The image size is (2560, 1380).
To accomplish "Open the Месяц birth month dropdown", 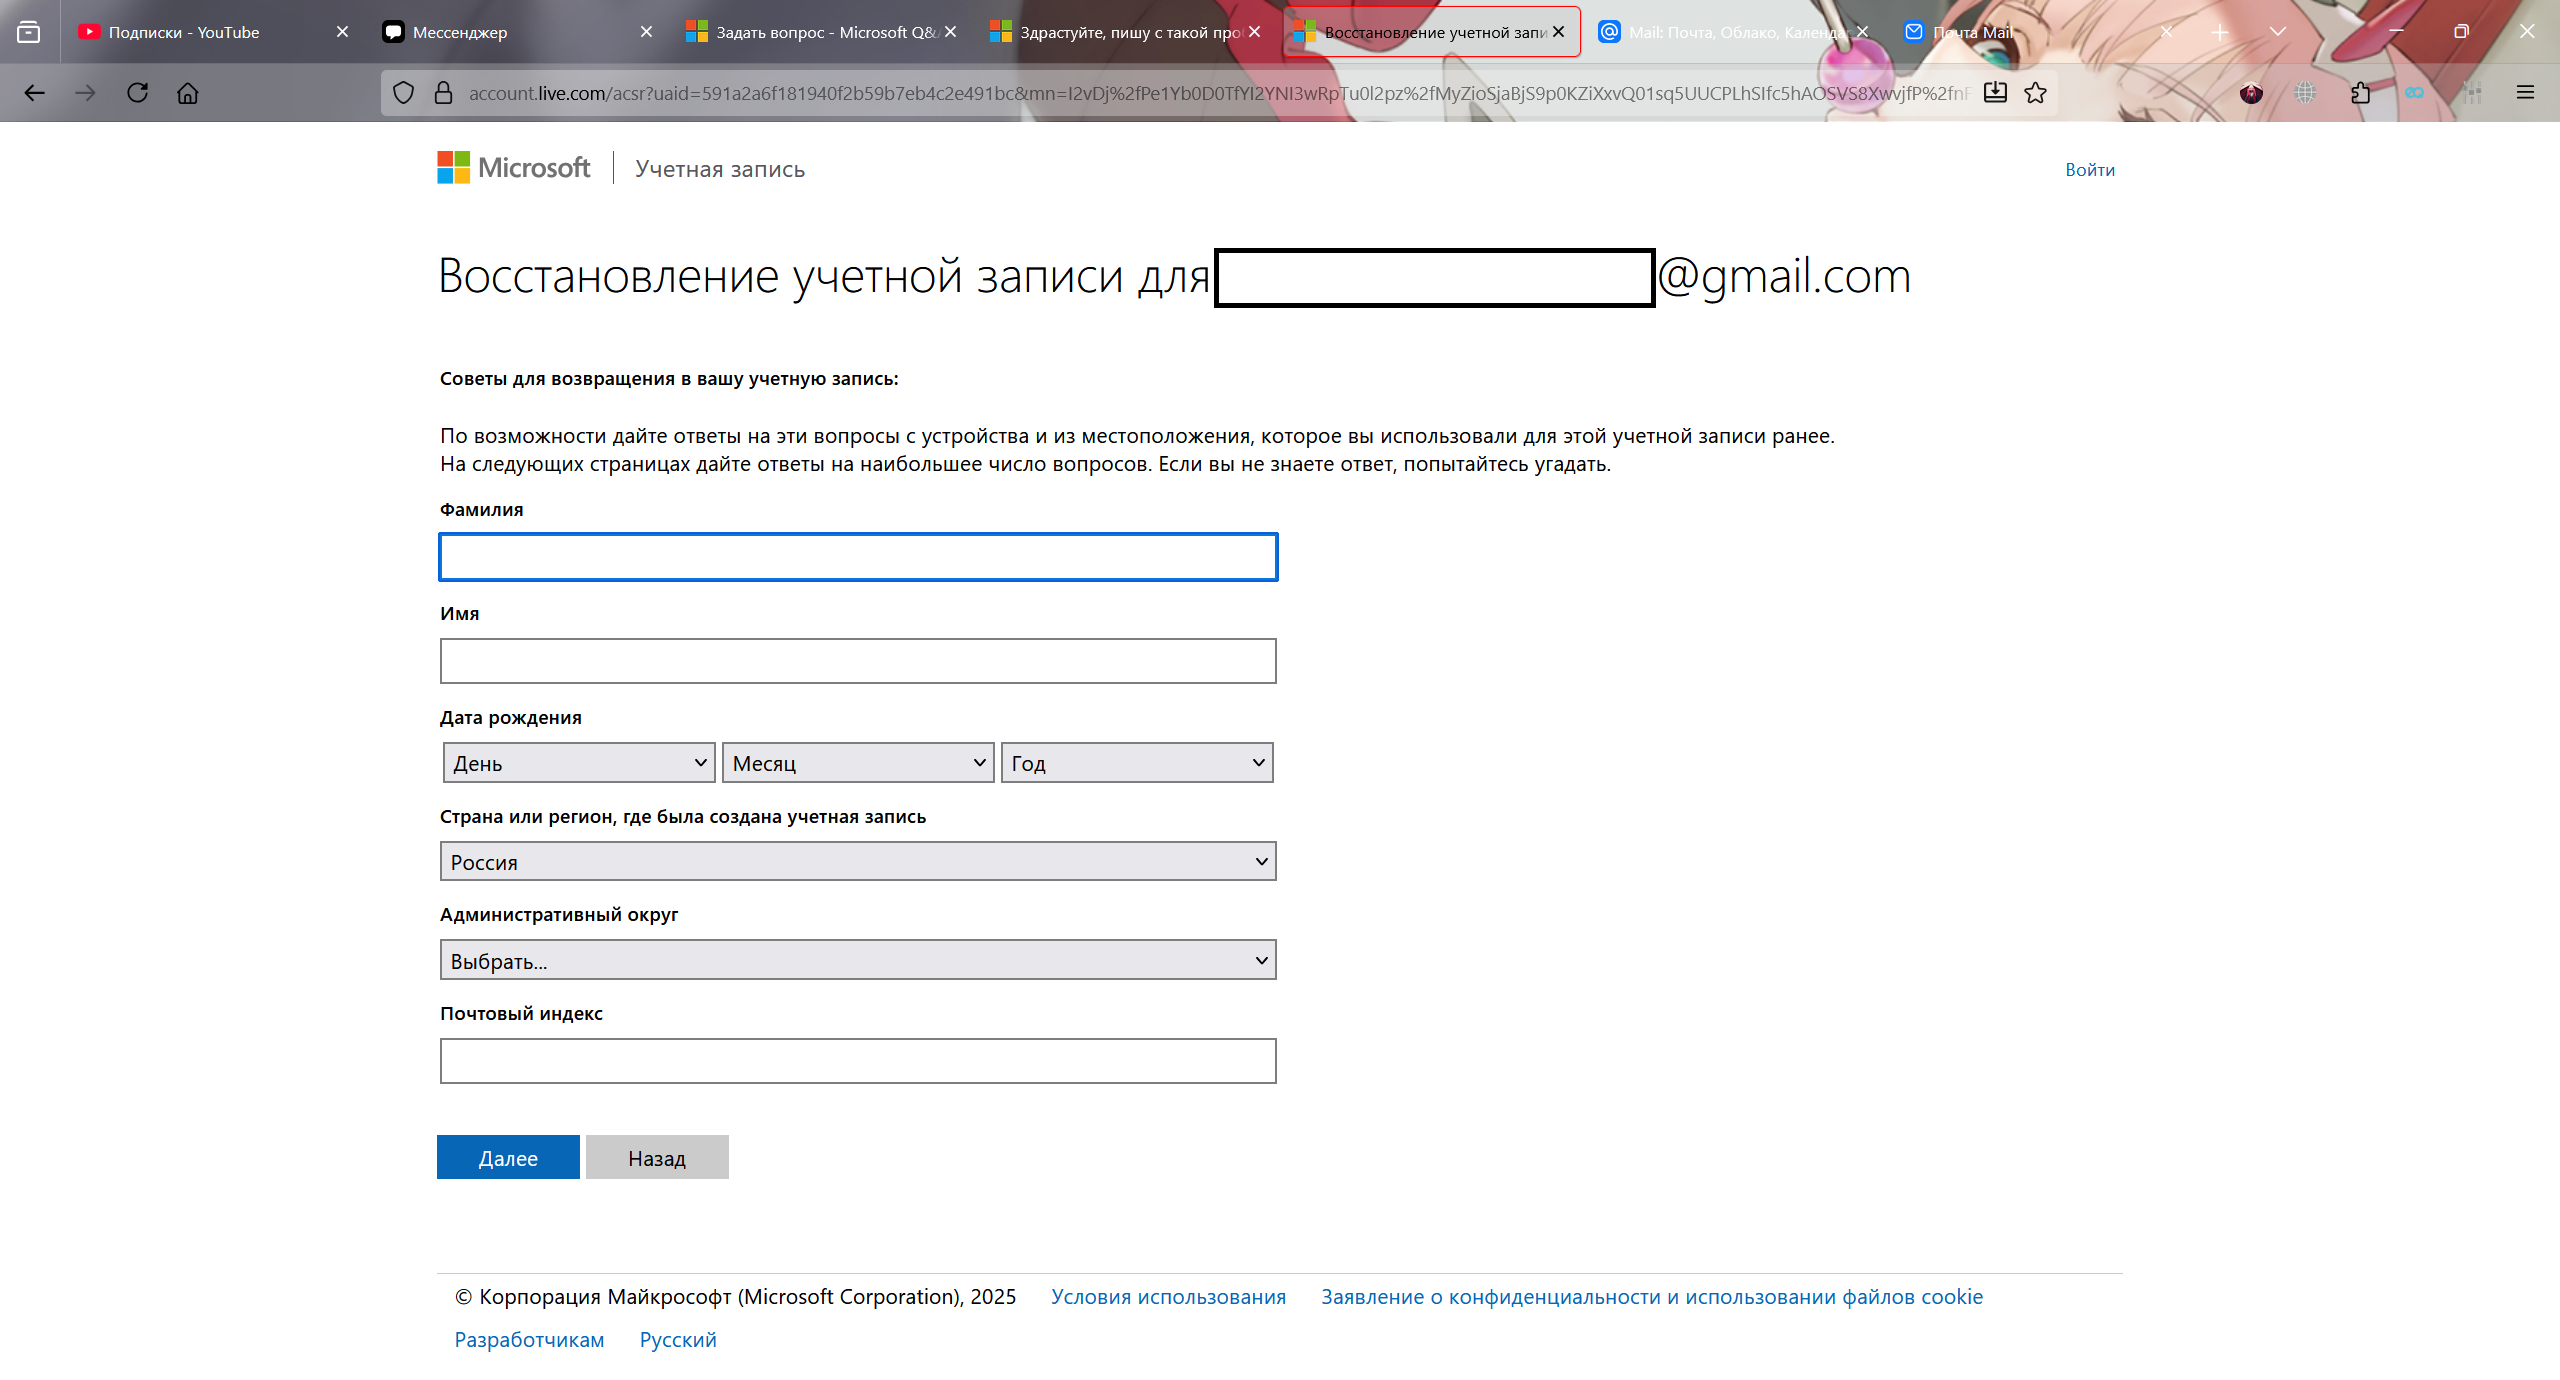I will (x=858, y=763).
